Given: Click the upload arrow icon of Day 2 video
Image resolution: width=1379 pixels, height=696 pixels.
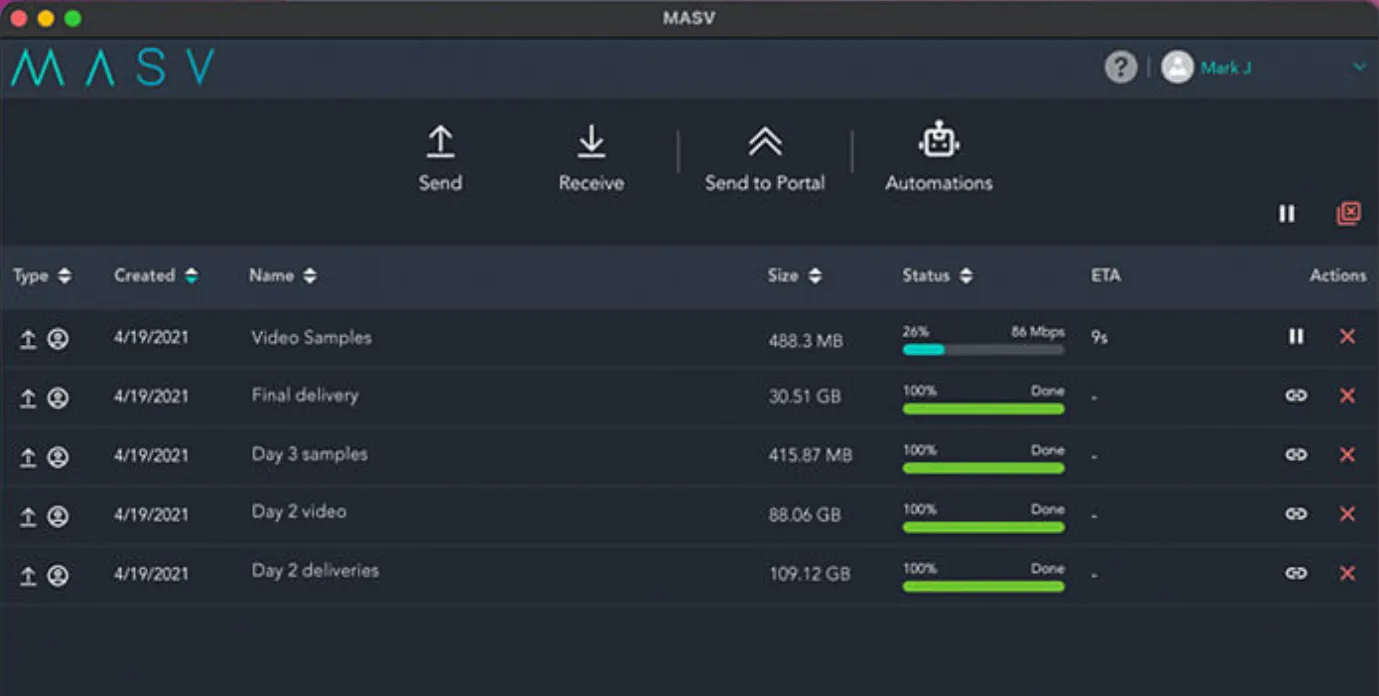Looking at the screenshot, I should tap(28, 516).
